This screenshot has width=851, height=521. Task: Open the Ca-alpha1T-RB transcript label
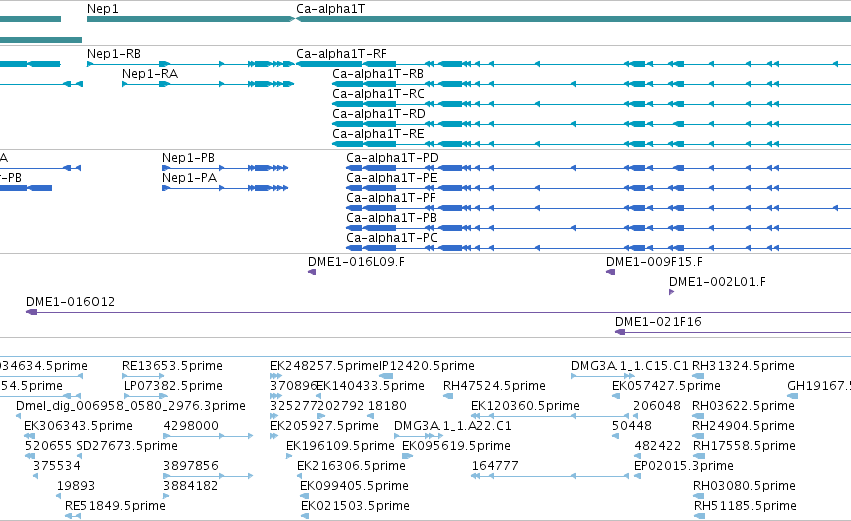click(x=378, y=74)
